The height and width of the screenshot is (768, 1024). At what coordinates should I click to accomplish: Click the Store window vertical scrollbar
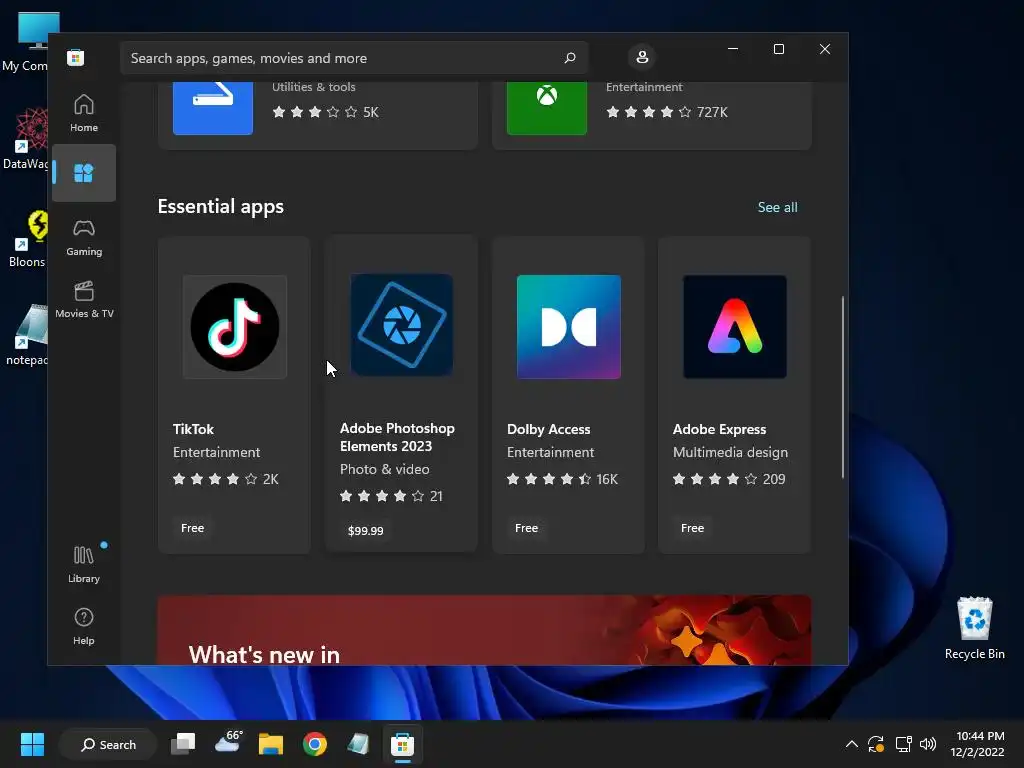[842, 387]
